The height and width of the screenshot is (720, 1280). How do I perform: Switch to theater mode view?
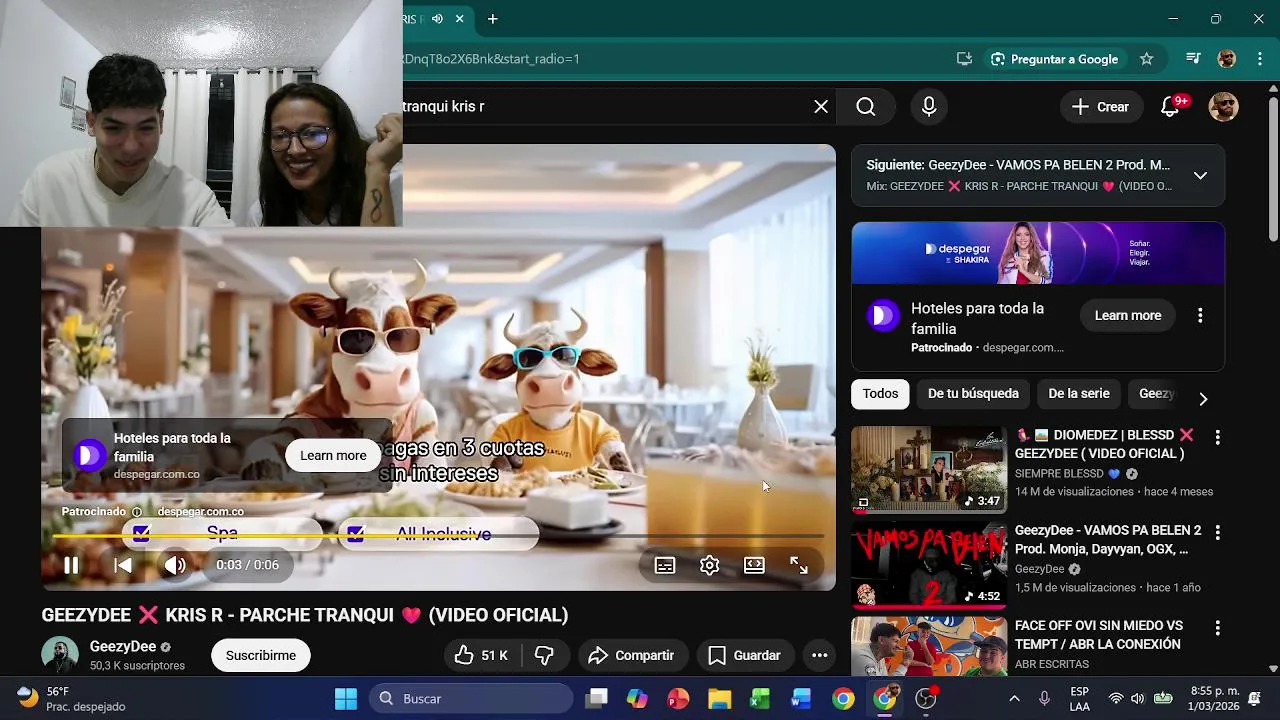point(754,565)
